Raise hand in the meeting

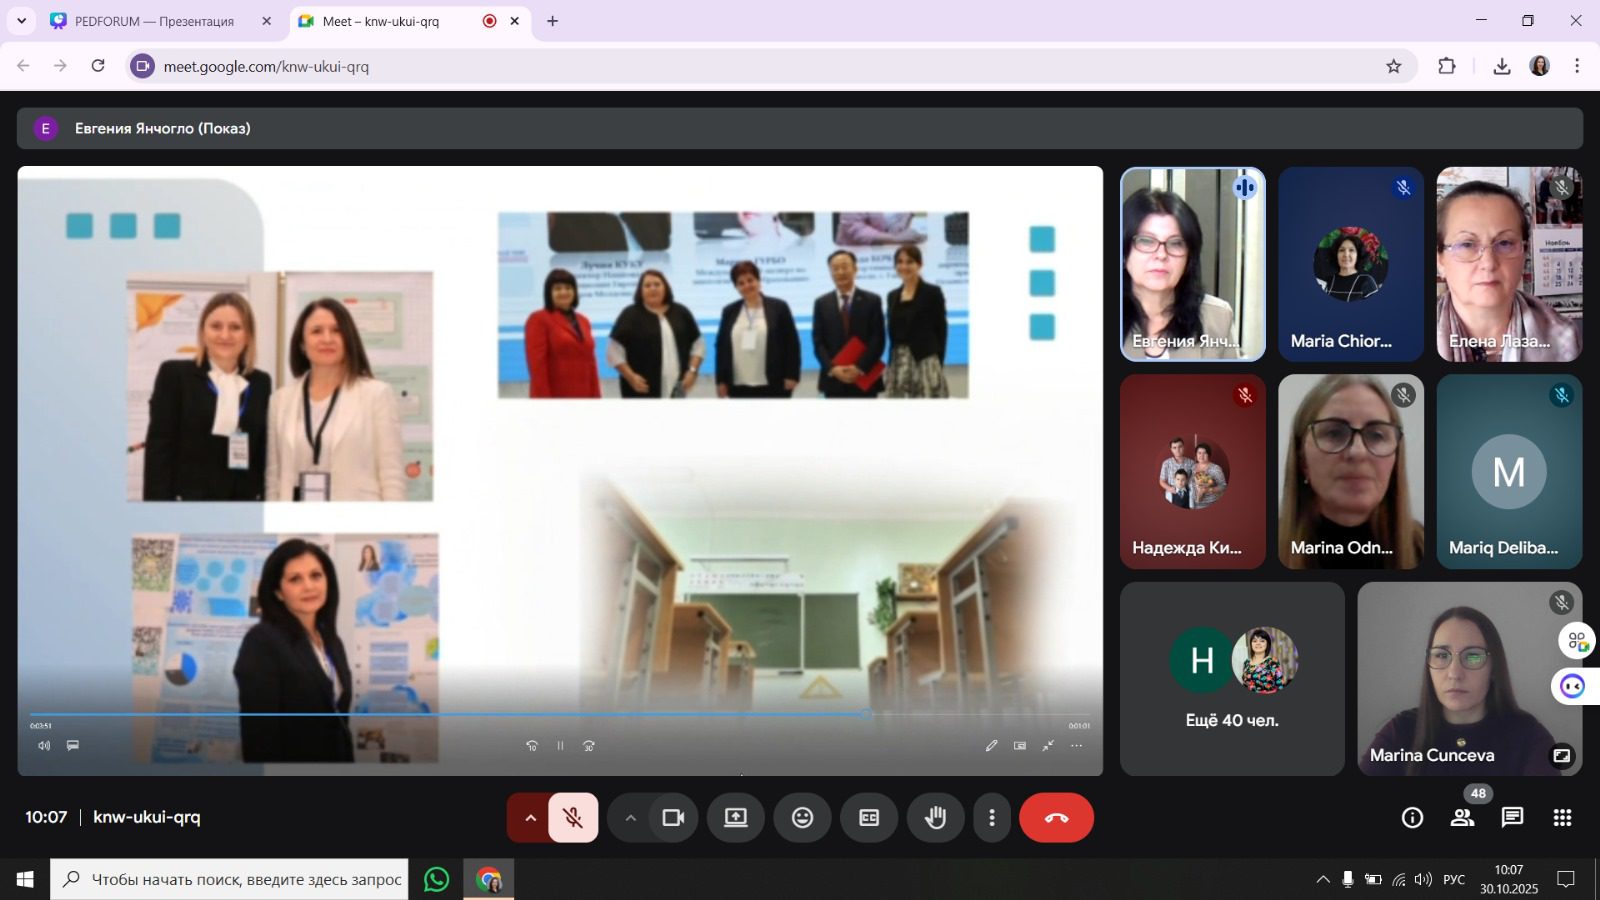[935, 818]
